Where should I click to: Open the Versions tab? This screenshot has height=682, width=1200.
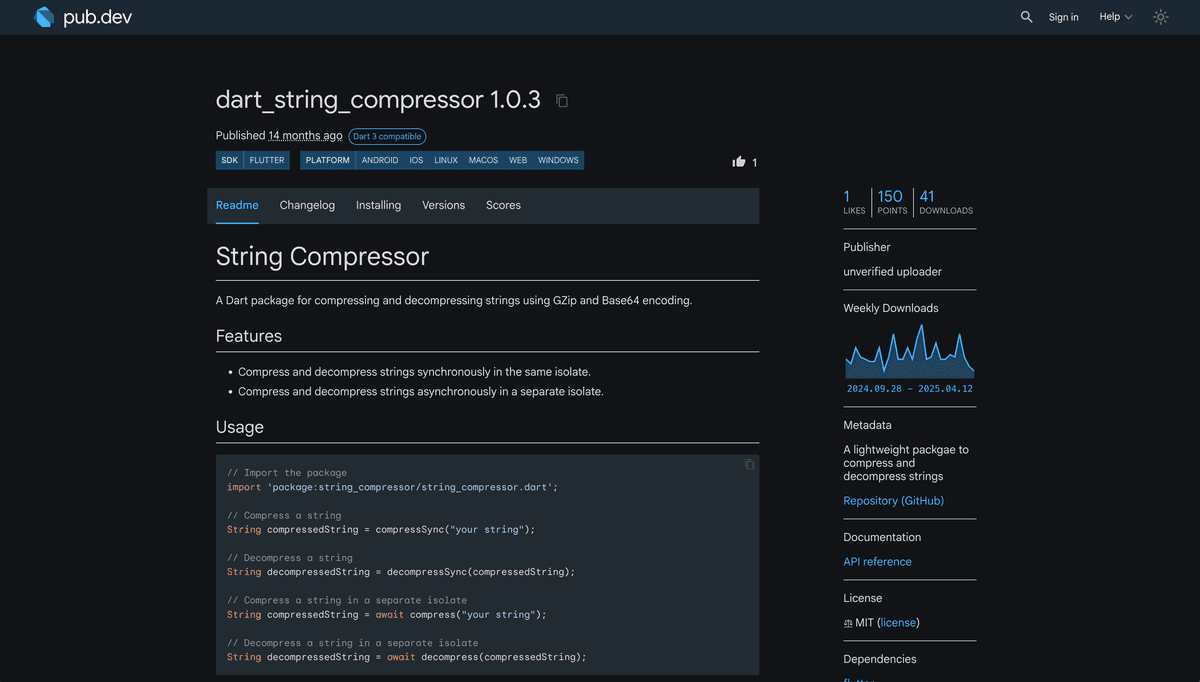point(443,205)
